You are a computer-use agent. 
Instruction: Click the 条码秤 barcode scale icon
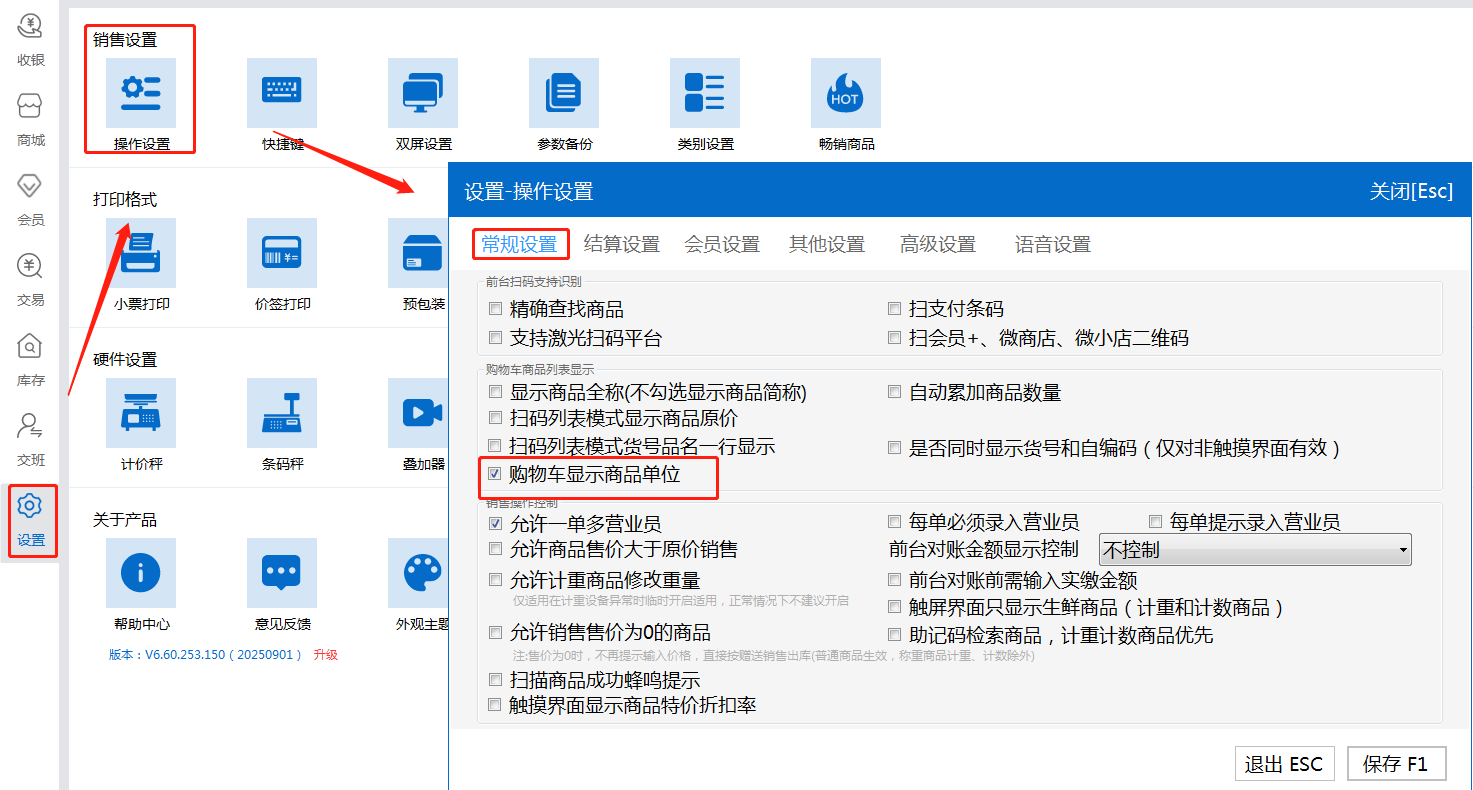tap(282, 413)
